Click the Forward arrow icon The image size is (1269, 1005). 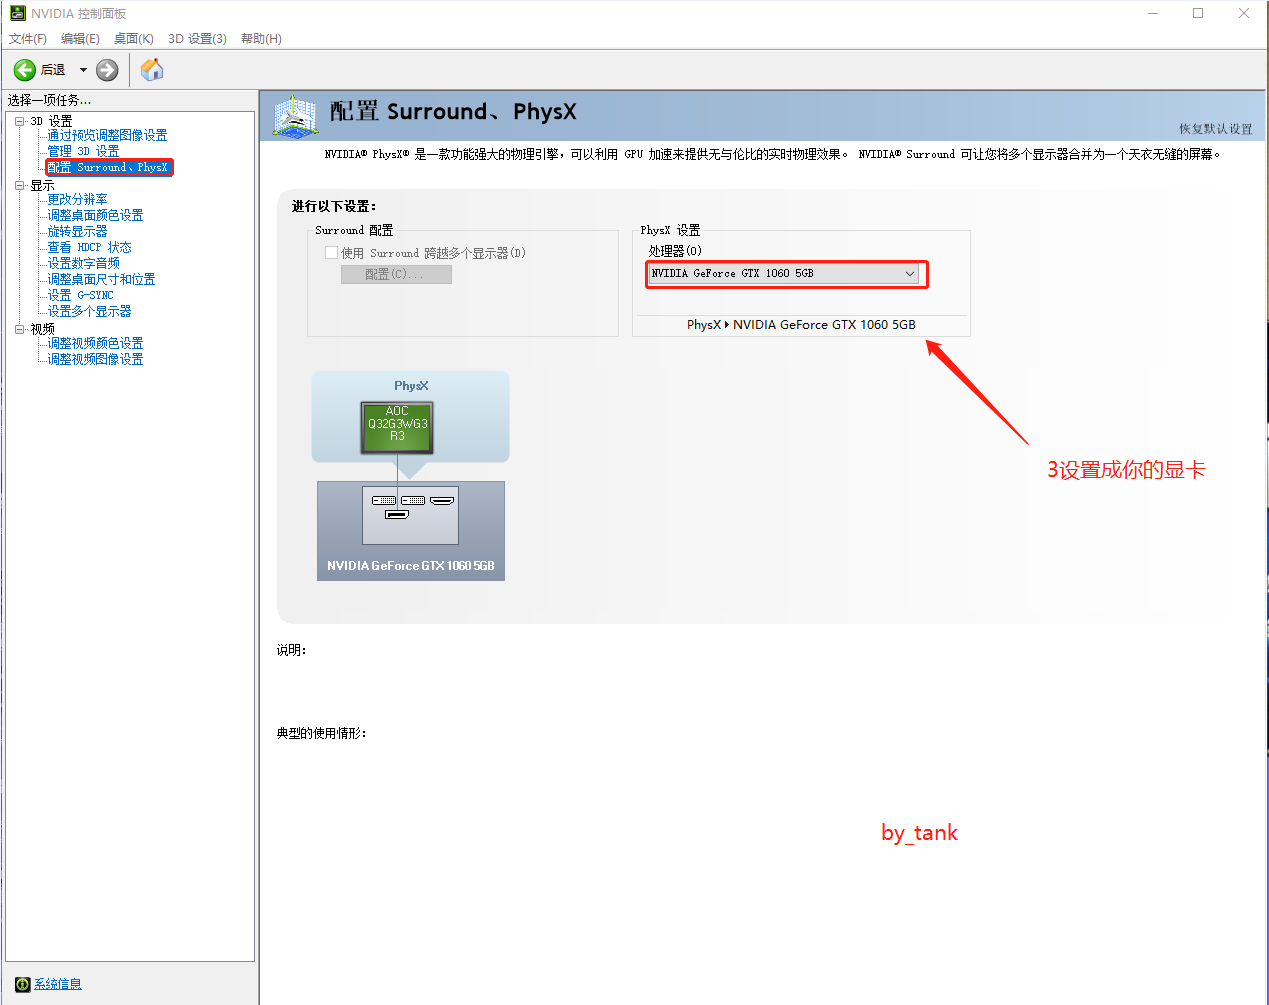(x=107, y=70)
